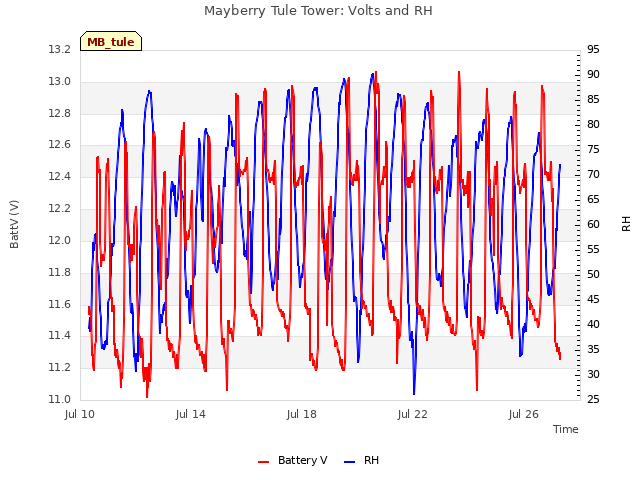Click the 11.2 voltage tick label

pyautogui.click(x=60, y=367)
